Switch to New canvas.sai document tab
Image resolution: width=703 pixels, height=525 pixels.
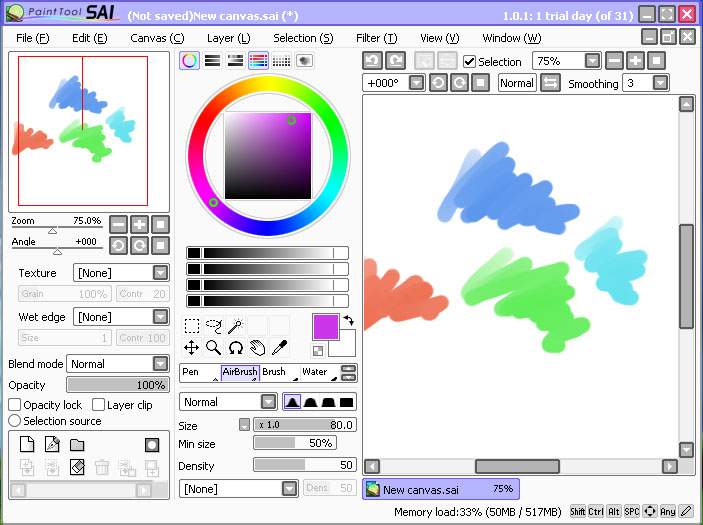(x=441, y=489)
